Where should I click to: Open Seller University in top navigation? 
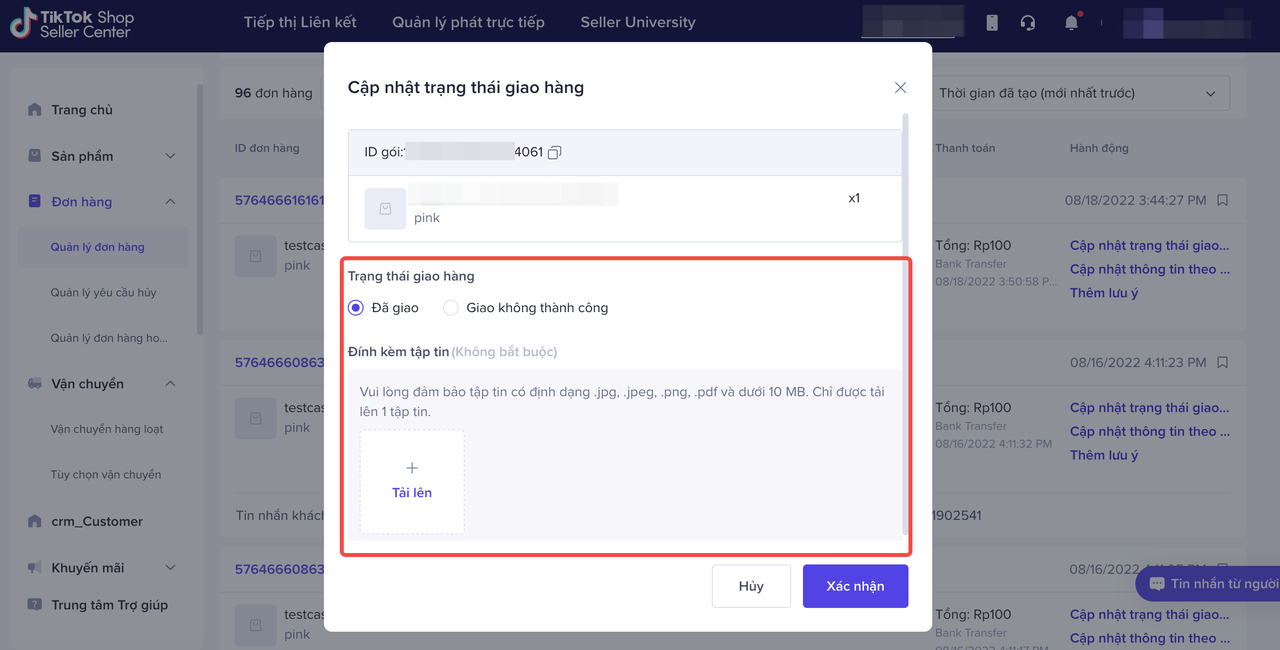(x=638, y=22)
